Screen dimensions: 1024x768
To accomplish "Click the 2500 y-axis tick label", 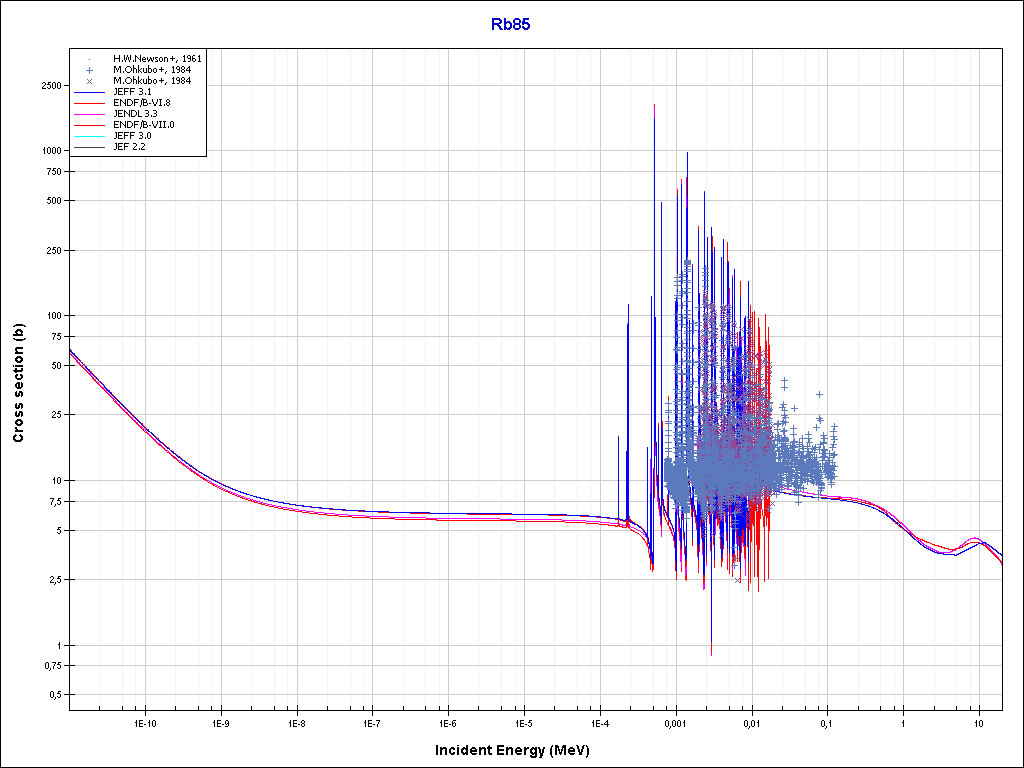I will click(52, 85).
